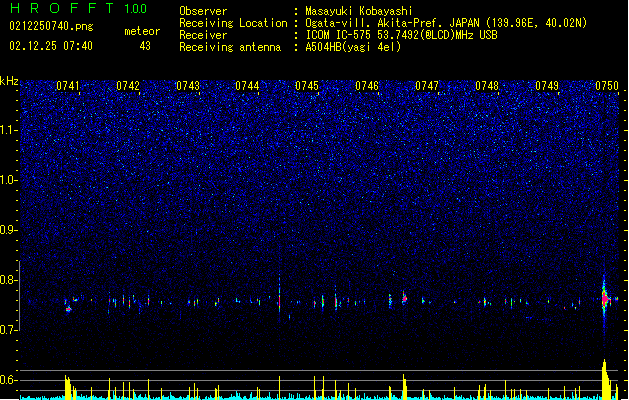Click the meteor echo just after 0741 start
This screenshot has width=629, height=400.
(68, 309)
